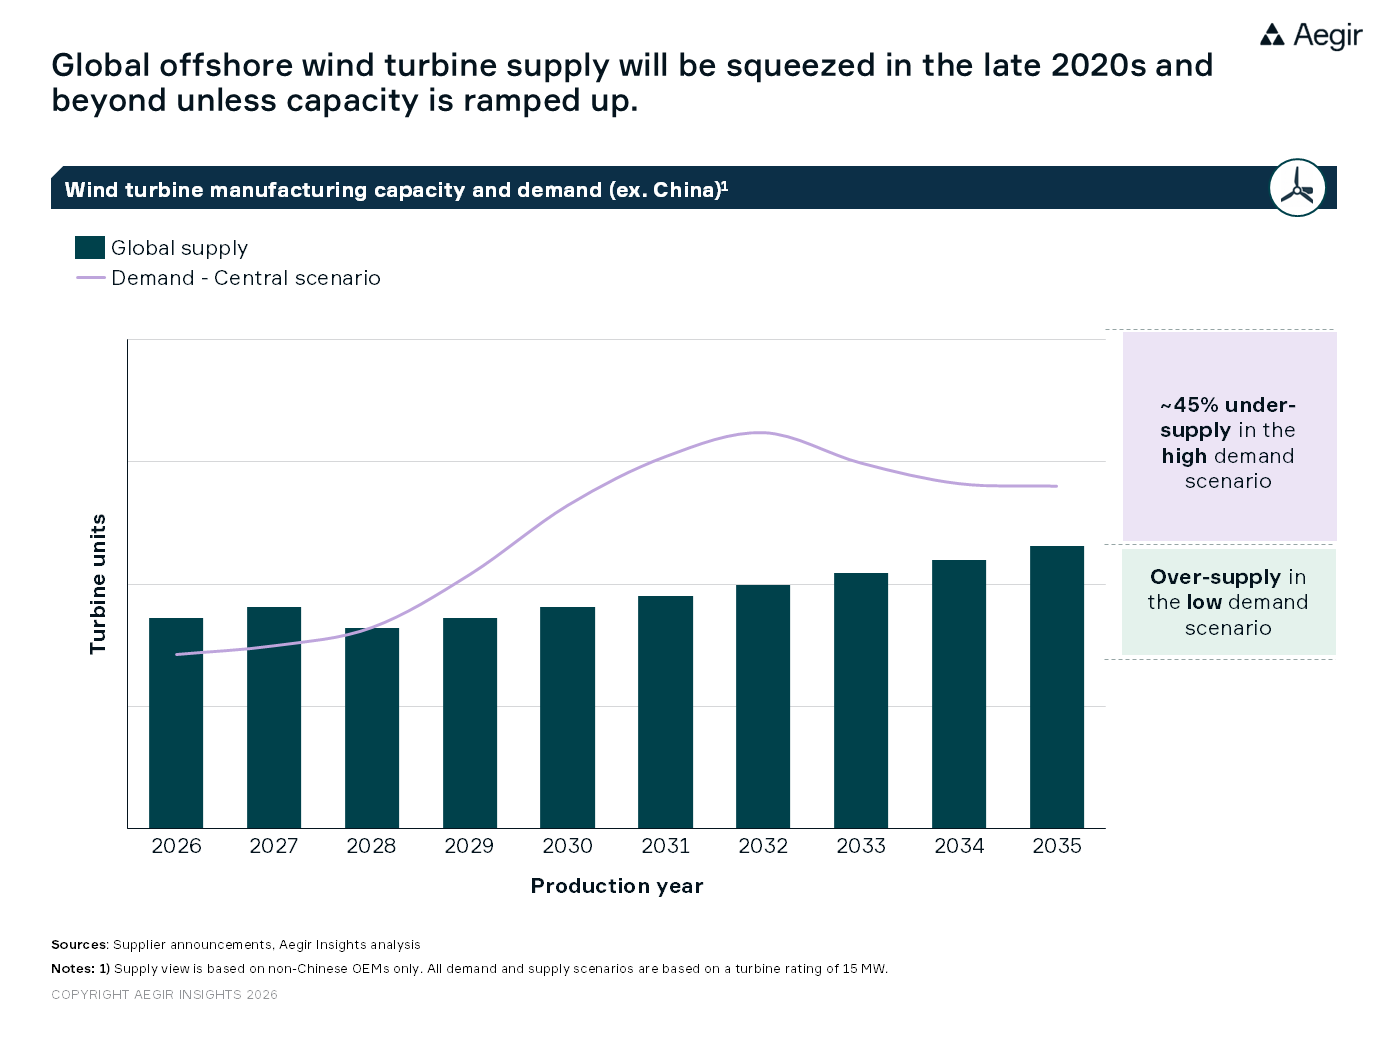Click 'COPYRIGHT AEGIR INSIGHTS 2026' text

tap(164, 995)
